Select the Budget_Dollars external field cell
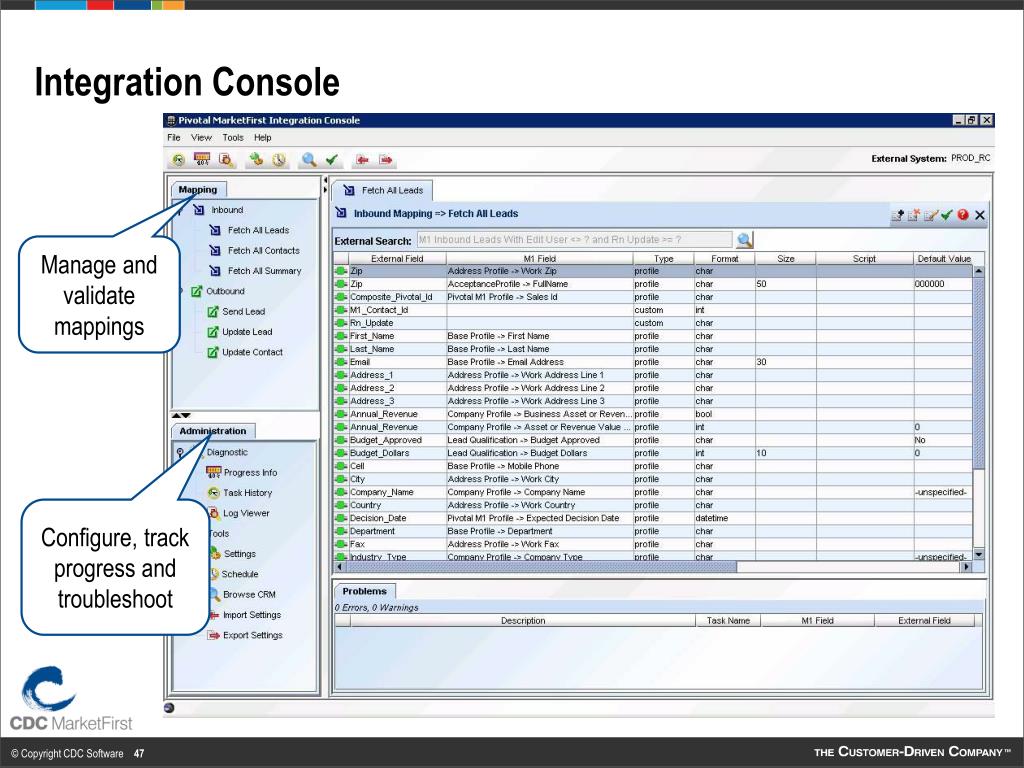Viewport: 1024px width, 768px height. pos(397,453)
